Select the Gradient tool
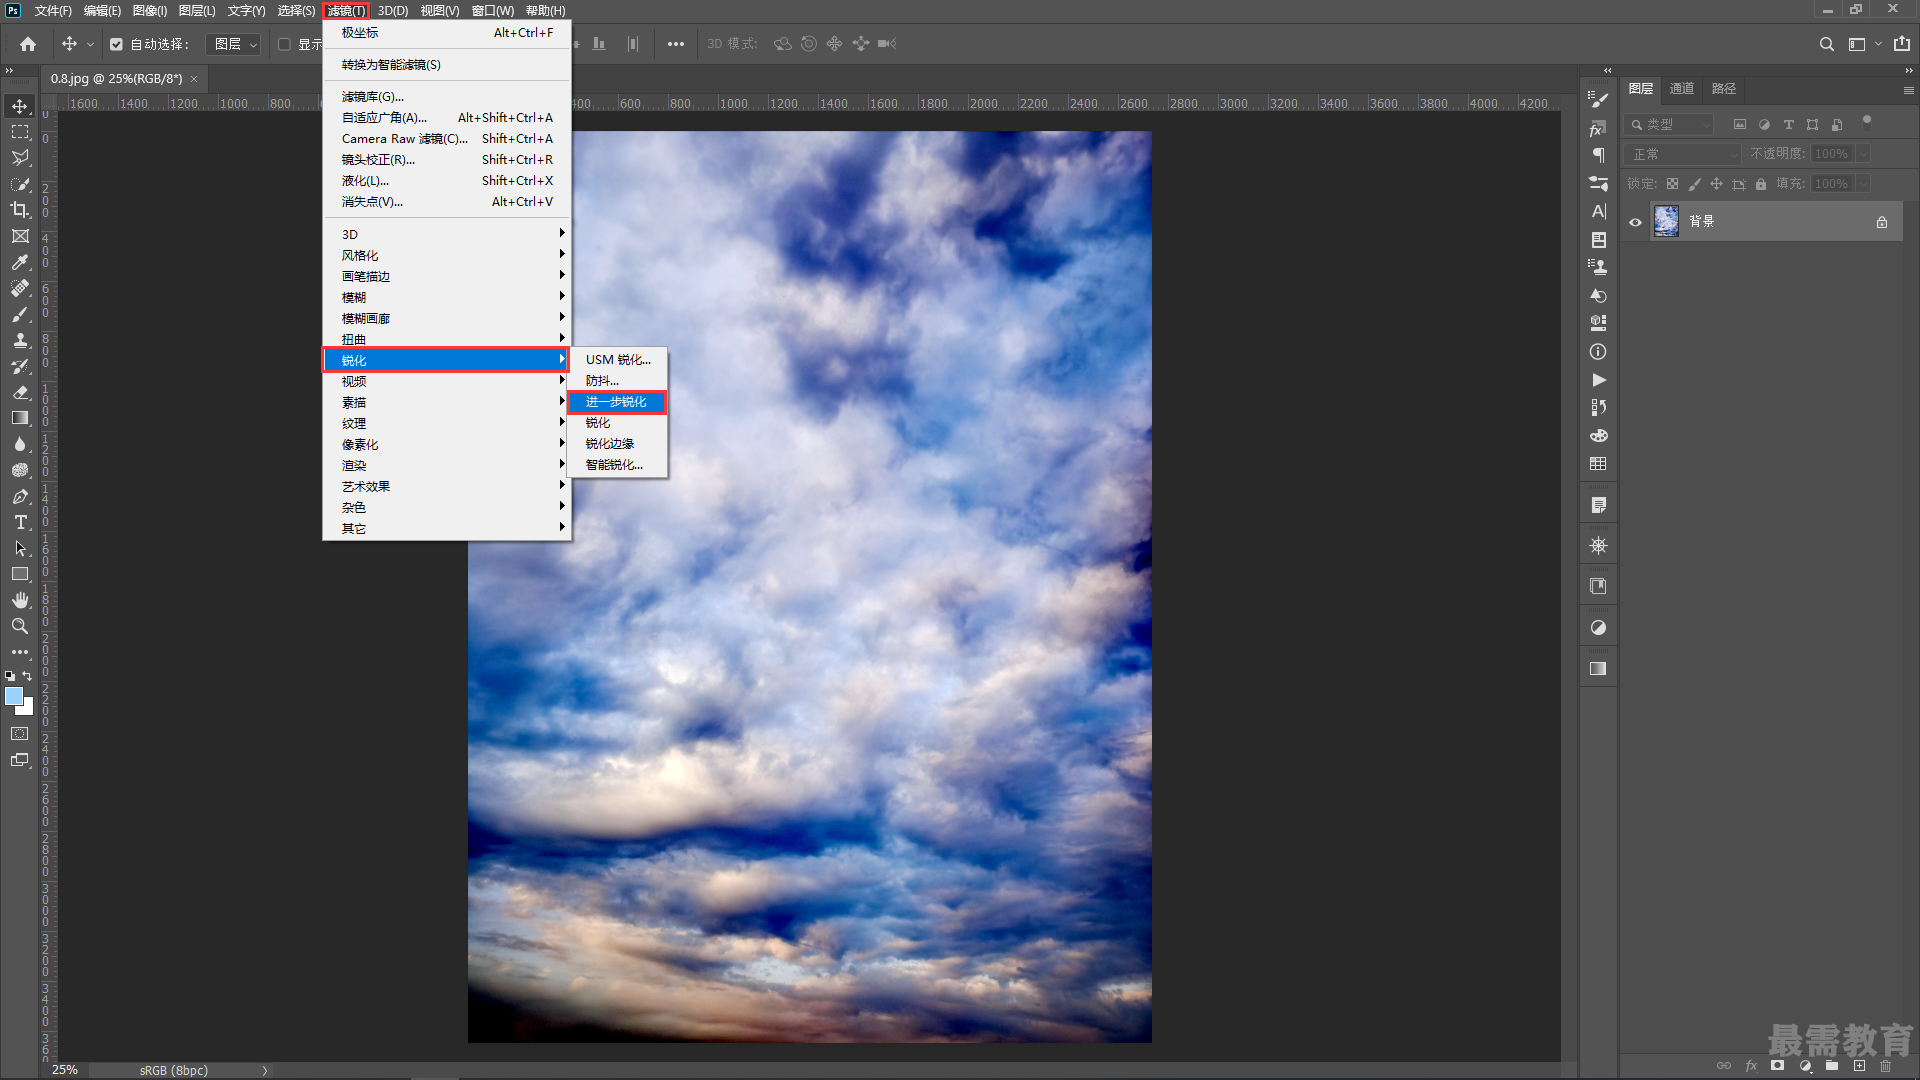 click(x=20, y=418)
